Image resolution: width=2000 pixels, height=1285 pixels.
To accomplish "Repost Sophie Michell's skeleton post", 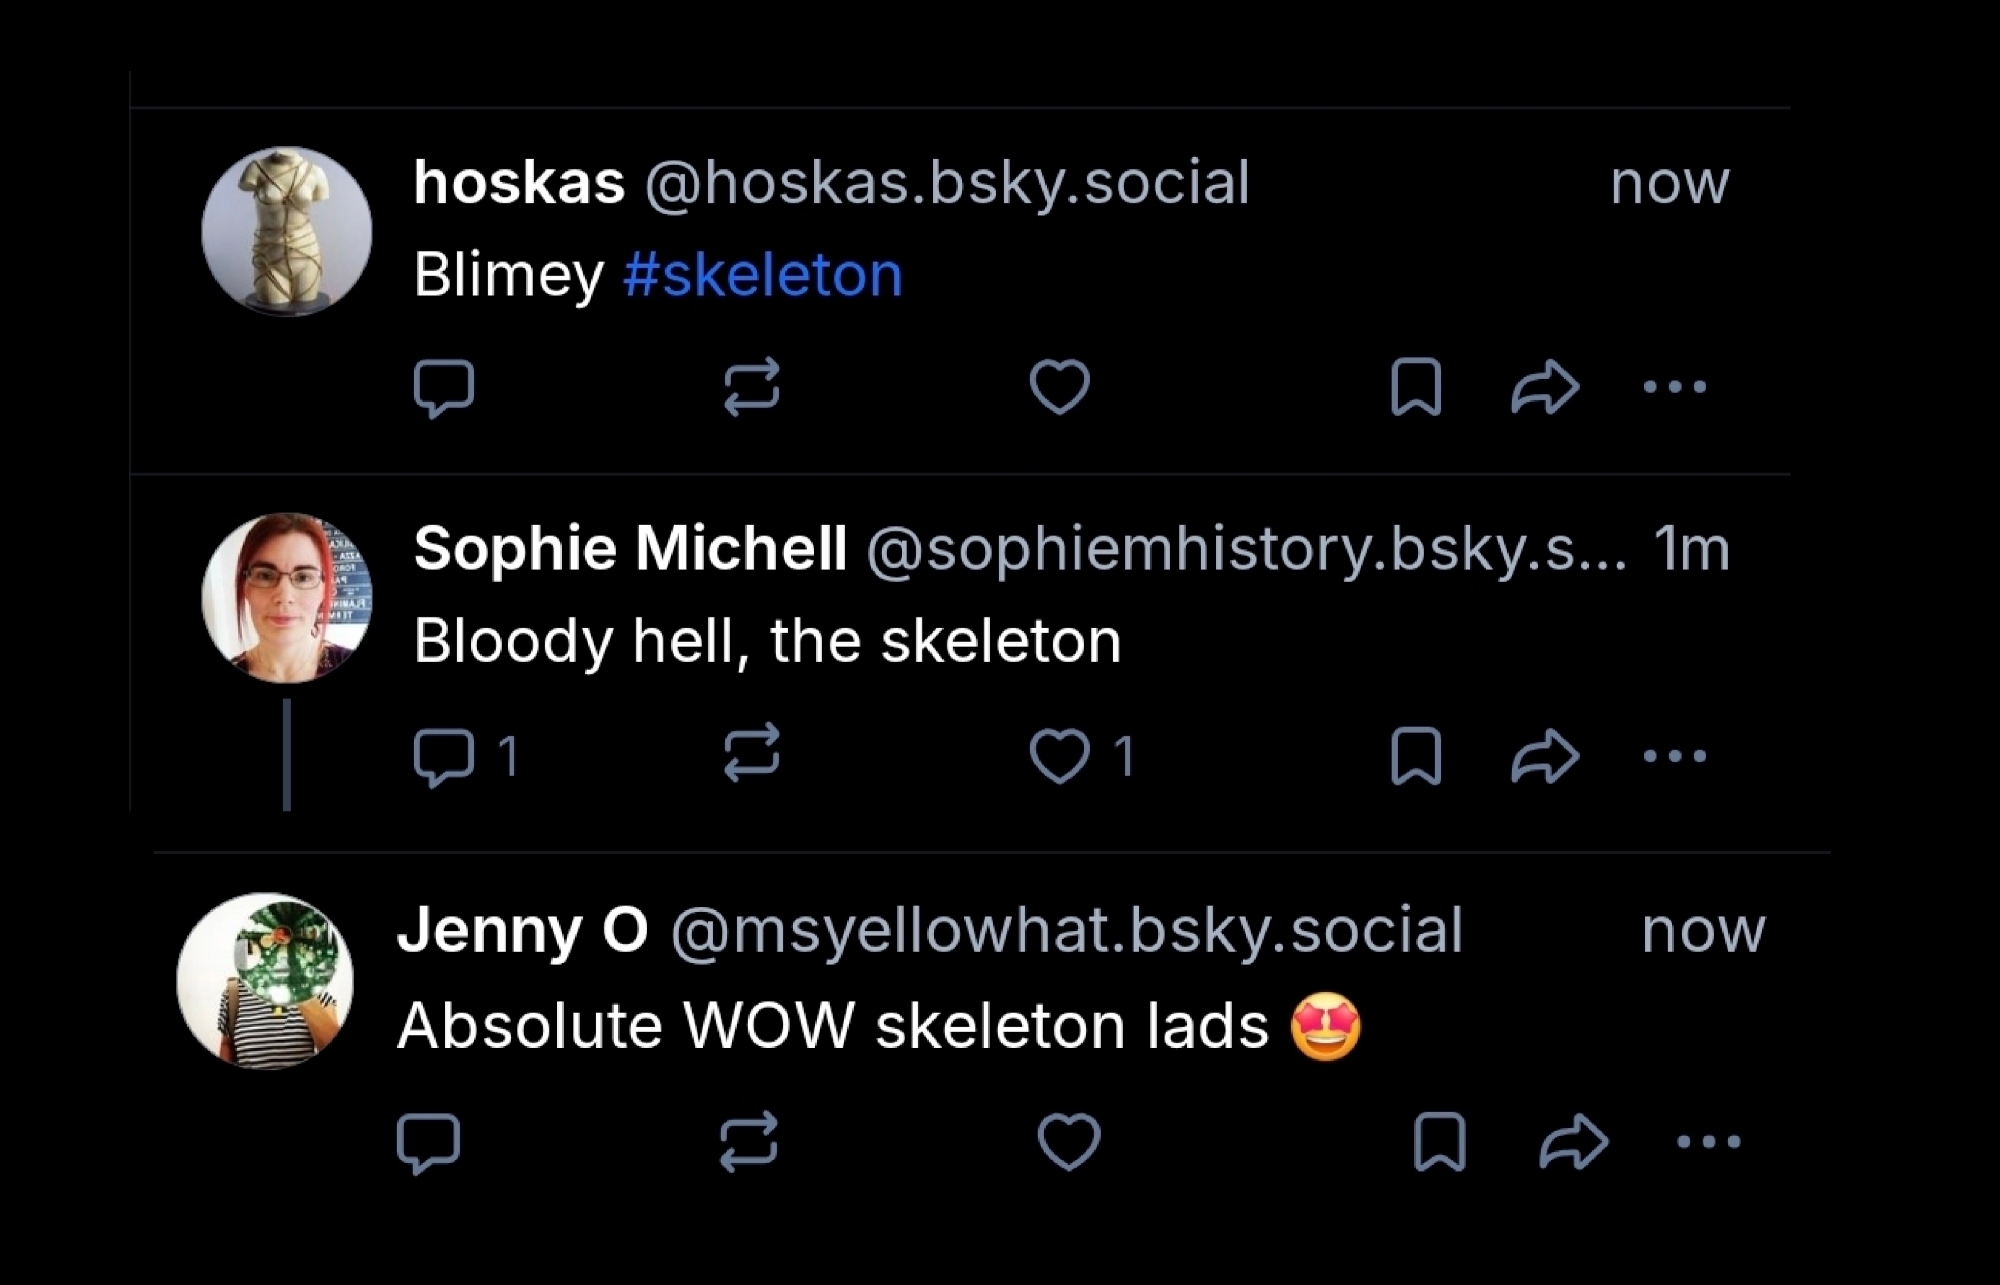I will (751, 753).
